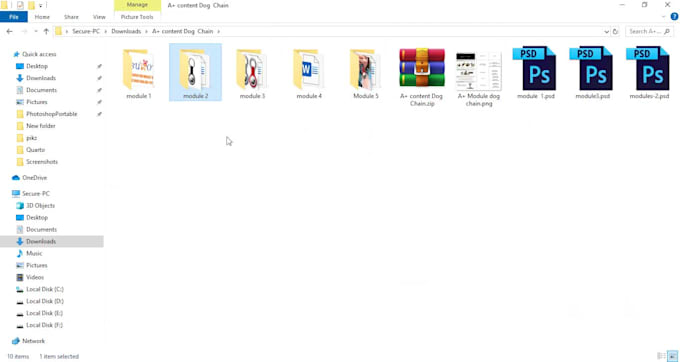680x362 pixels.
Task: Click Secure-PC in the address breadcrumb
Action: click(86, 31)
